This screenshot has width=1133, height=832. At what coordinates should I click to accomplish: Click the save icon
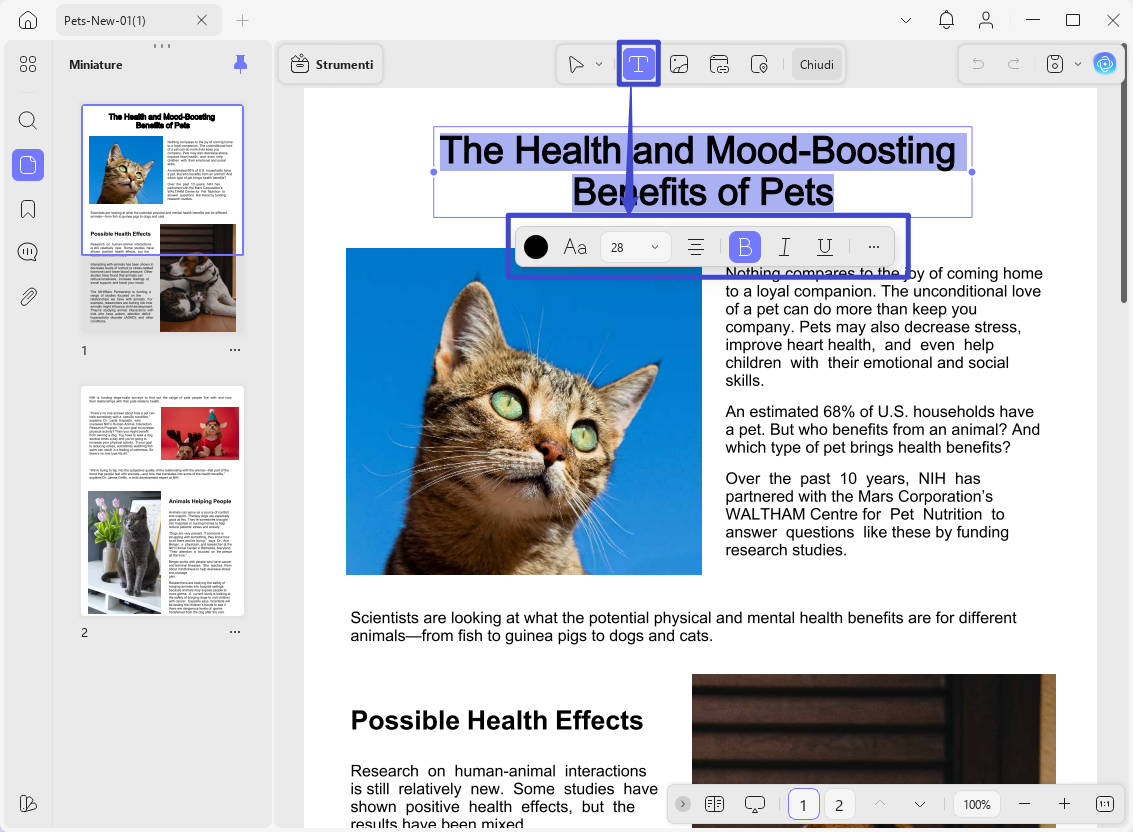(x=1055, y=64)
